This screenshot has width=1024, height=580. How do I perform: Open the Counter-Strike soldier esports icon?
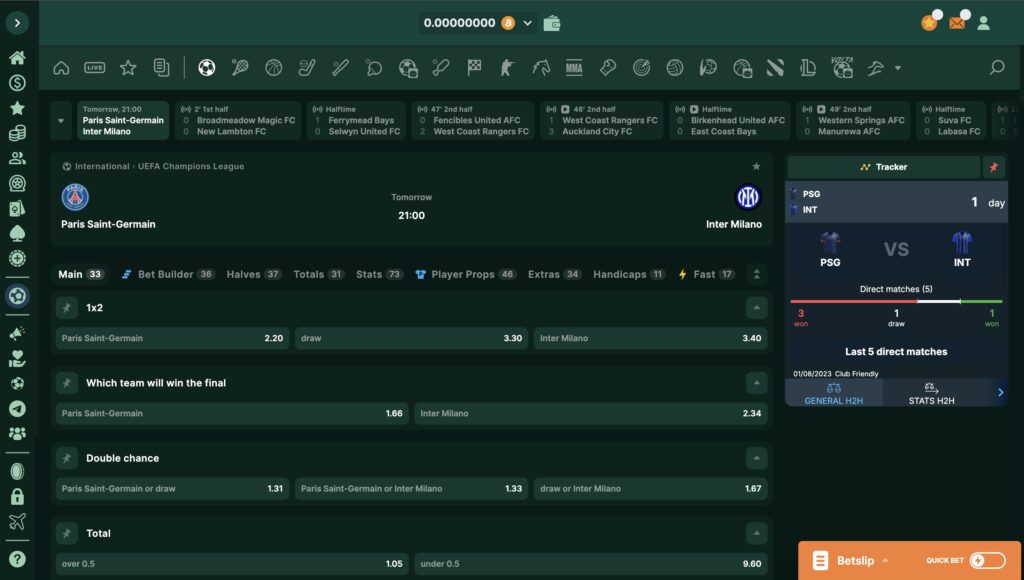(507, 67)
